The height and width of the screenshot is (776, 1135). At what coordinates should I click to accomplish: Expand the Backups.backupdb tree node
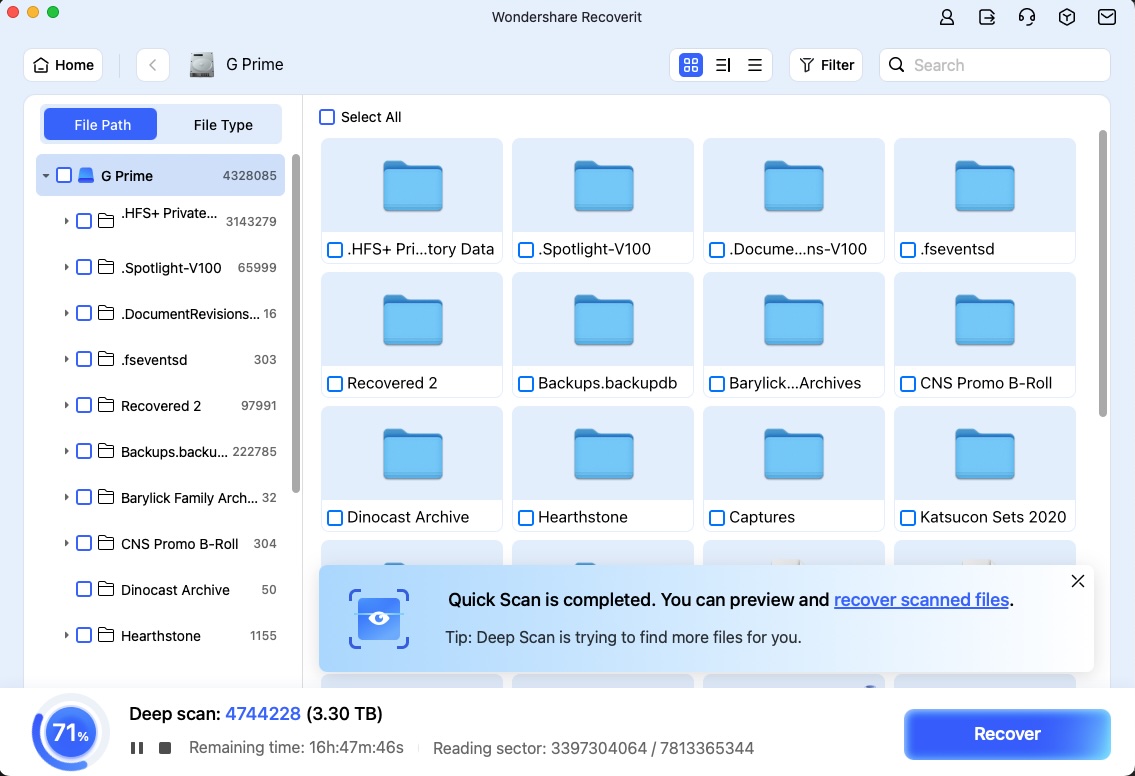tap(66, 452)
